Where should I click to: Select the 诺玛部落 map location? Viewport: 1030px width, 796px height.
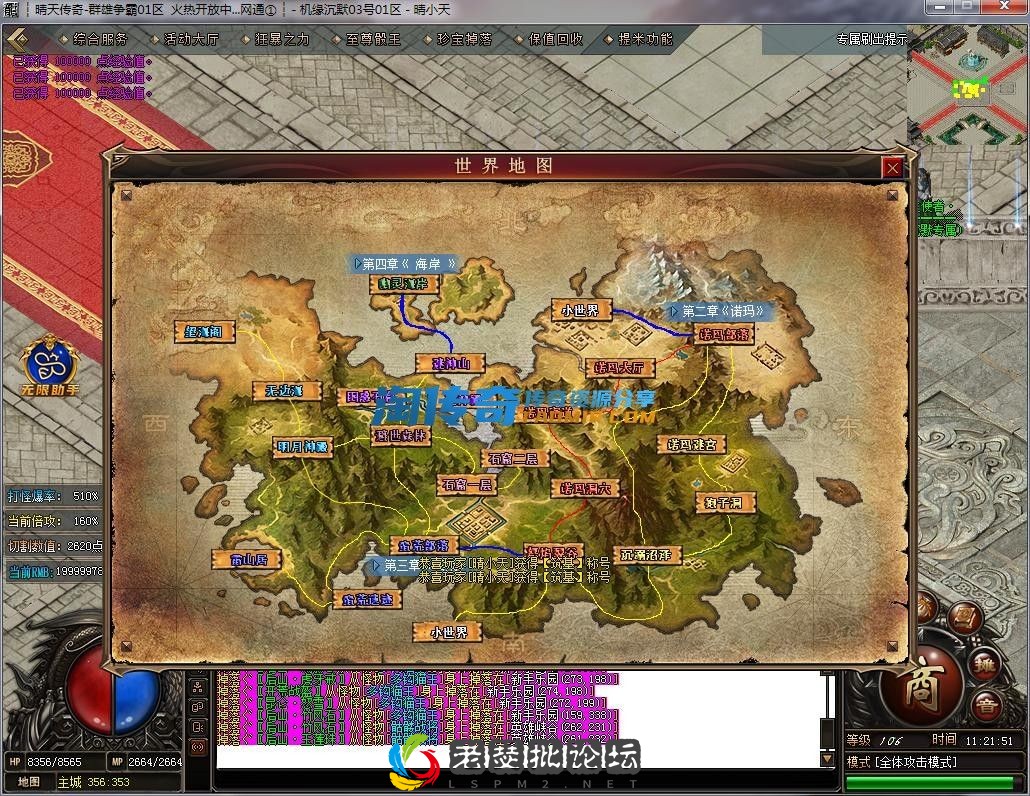tap(724, 334)
